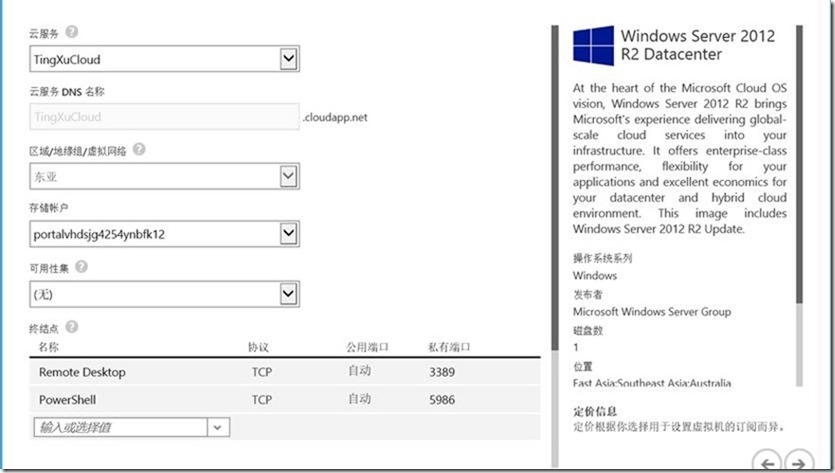The width and height of the screenshot is (835, 473).
Task: Click 自动 public port in PowerShell row
Action: [359, 398]
